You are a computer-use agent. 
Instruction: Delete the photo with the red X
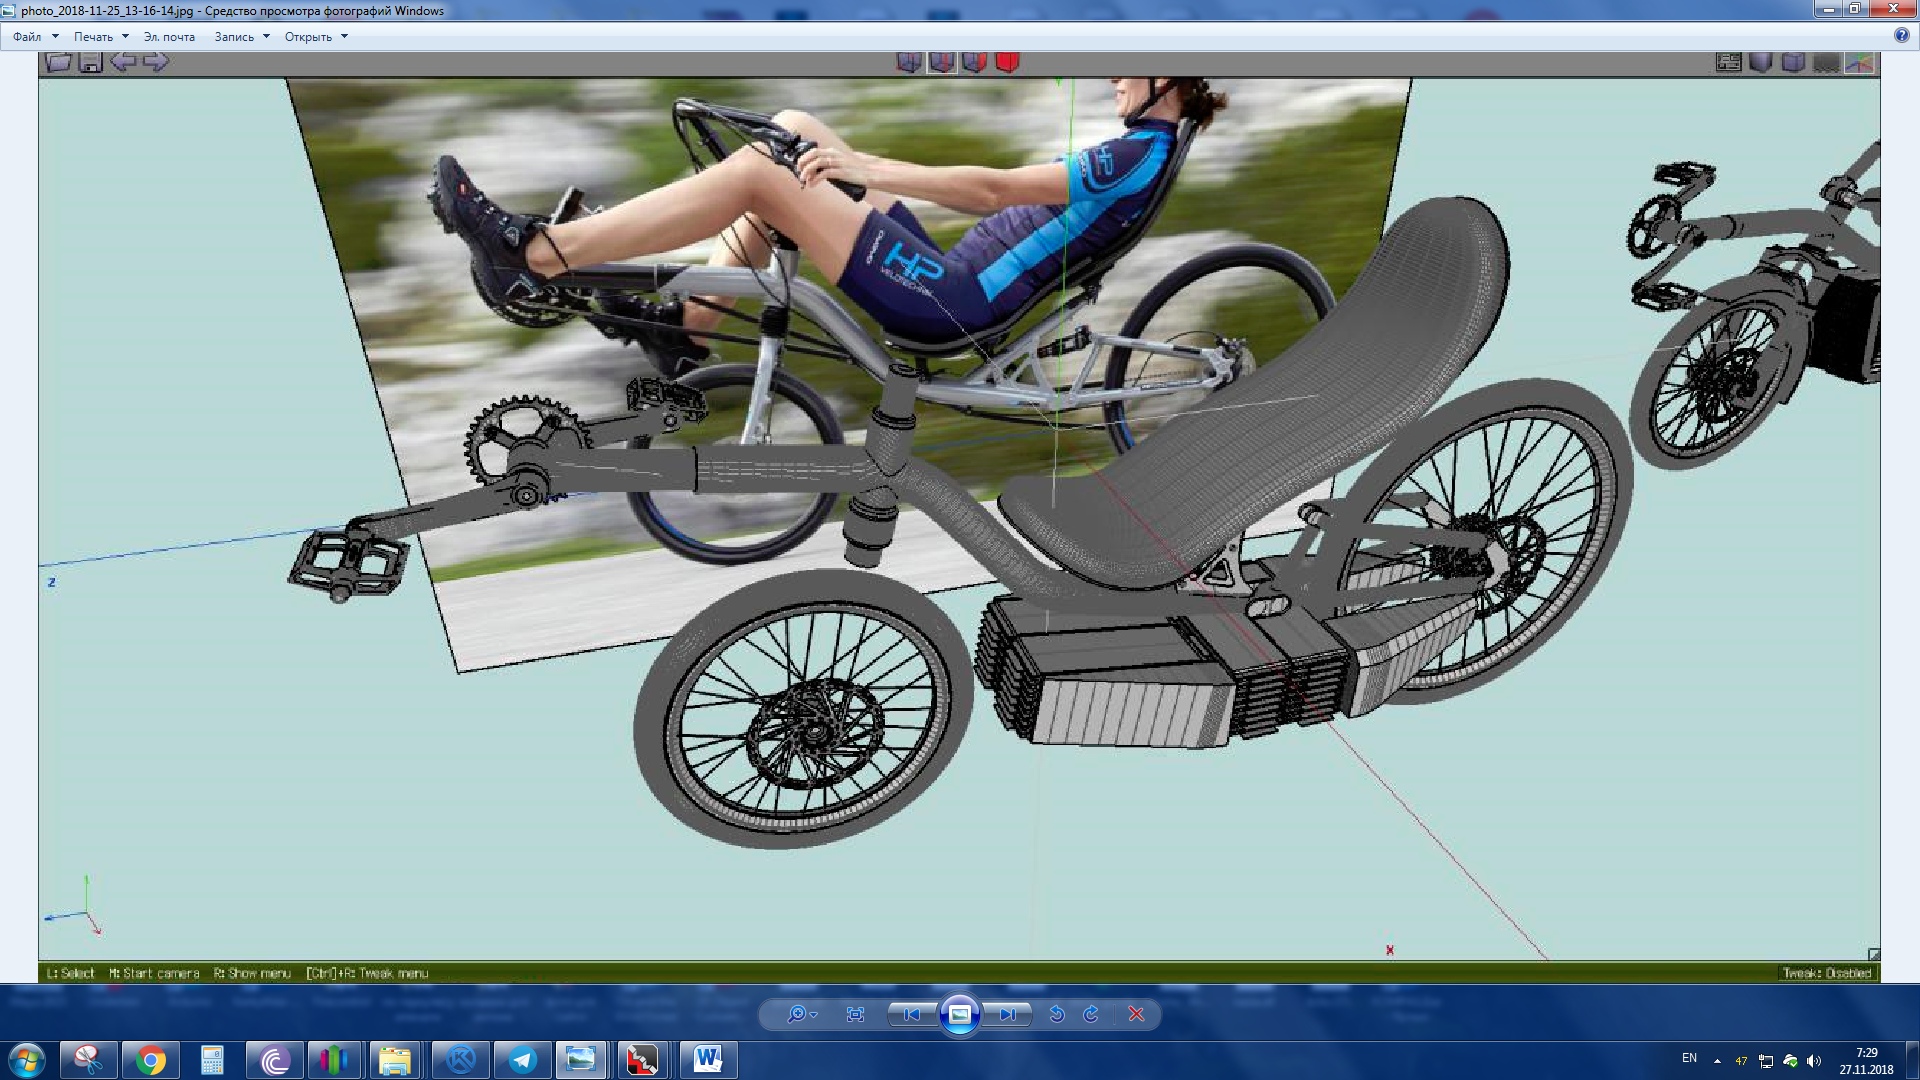[x=1136, y=1014]
